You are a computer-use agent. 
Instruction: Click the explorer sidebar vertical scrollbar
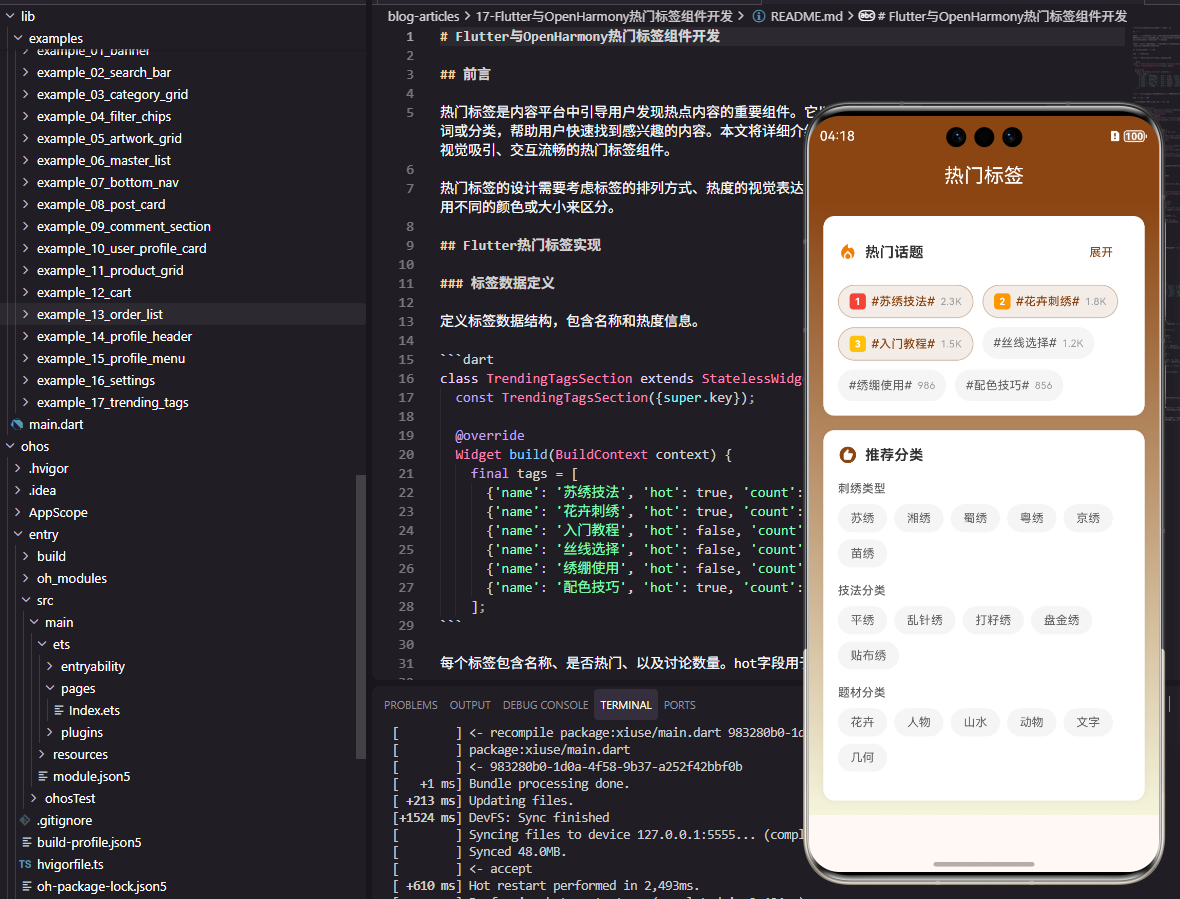click(360, 617)
